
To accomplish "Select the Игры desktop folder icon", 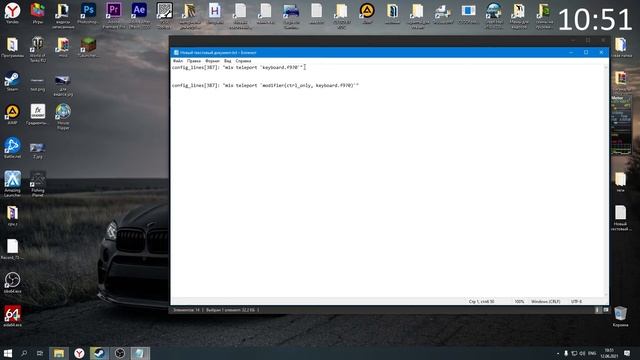I will pyautogui.click(x=38, y=13).
